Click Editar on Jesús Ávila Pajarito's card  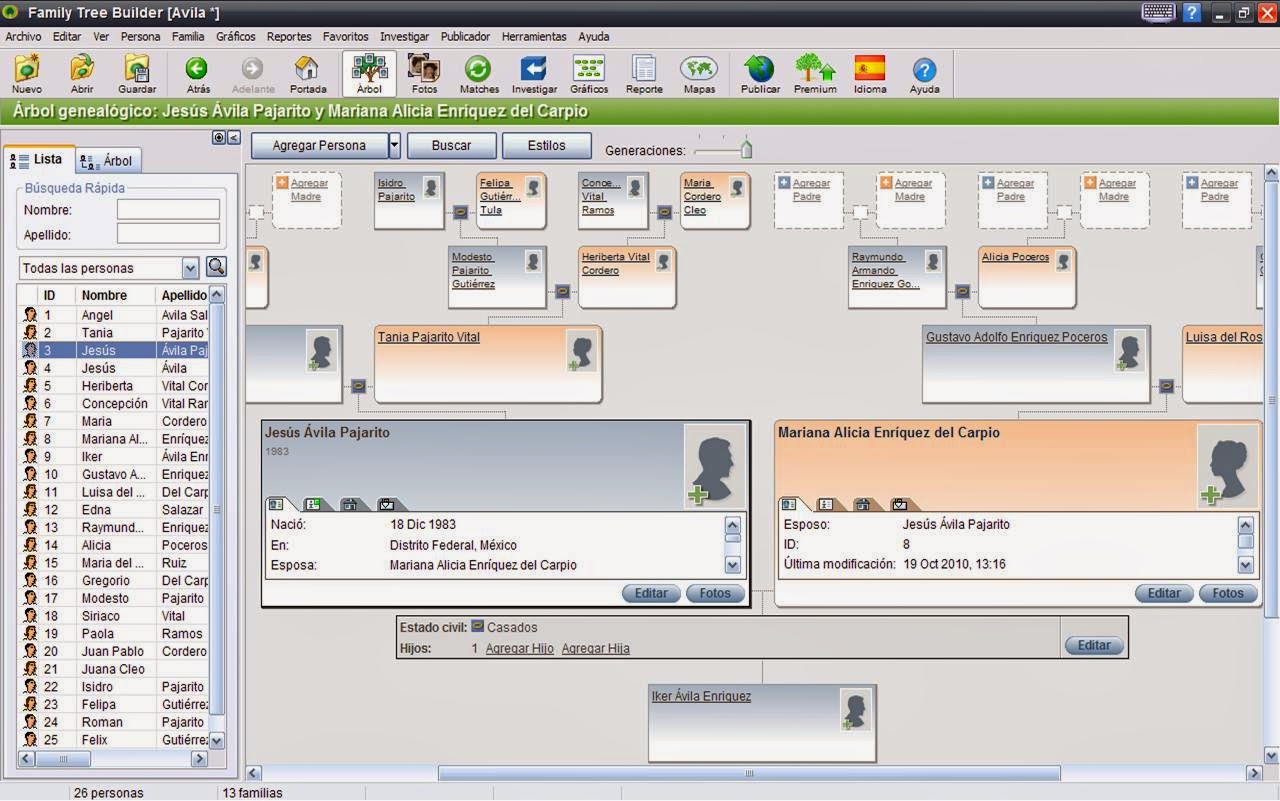point(651,593)
